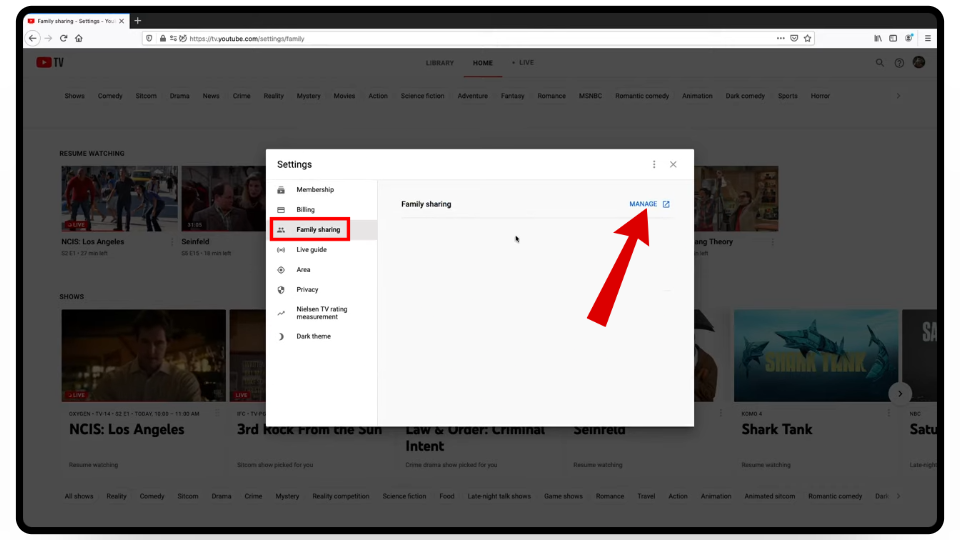Select the All shows filter chip

point(79,497)
